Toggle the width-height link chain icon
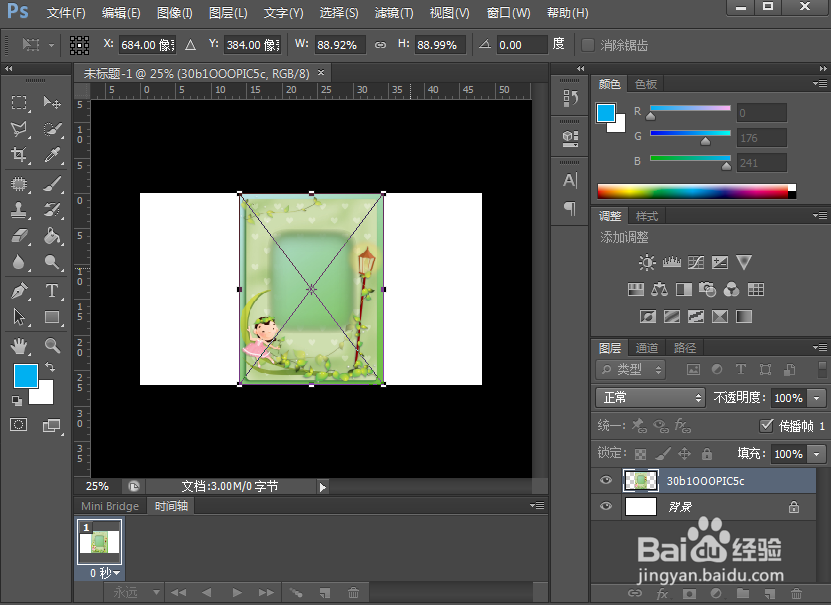 381,46
